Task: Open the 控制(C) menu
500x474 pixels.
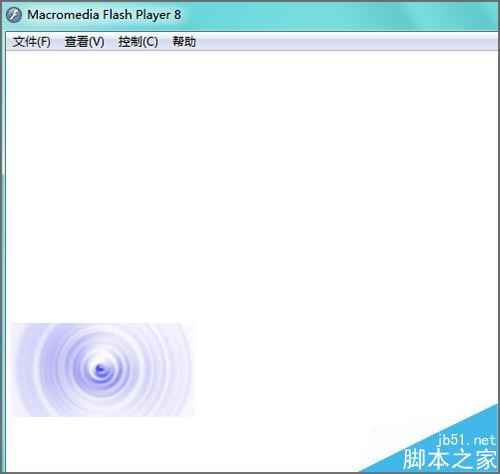Action: pyautogui.click(x=138, y=42)
